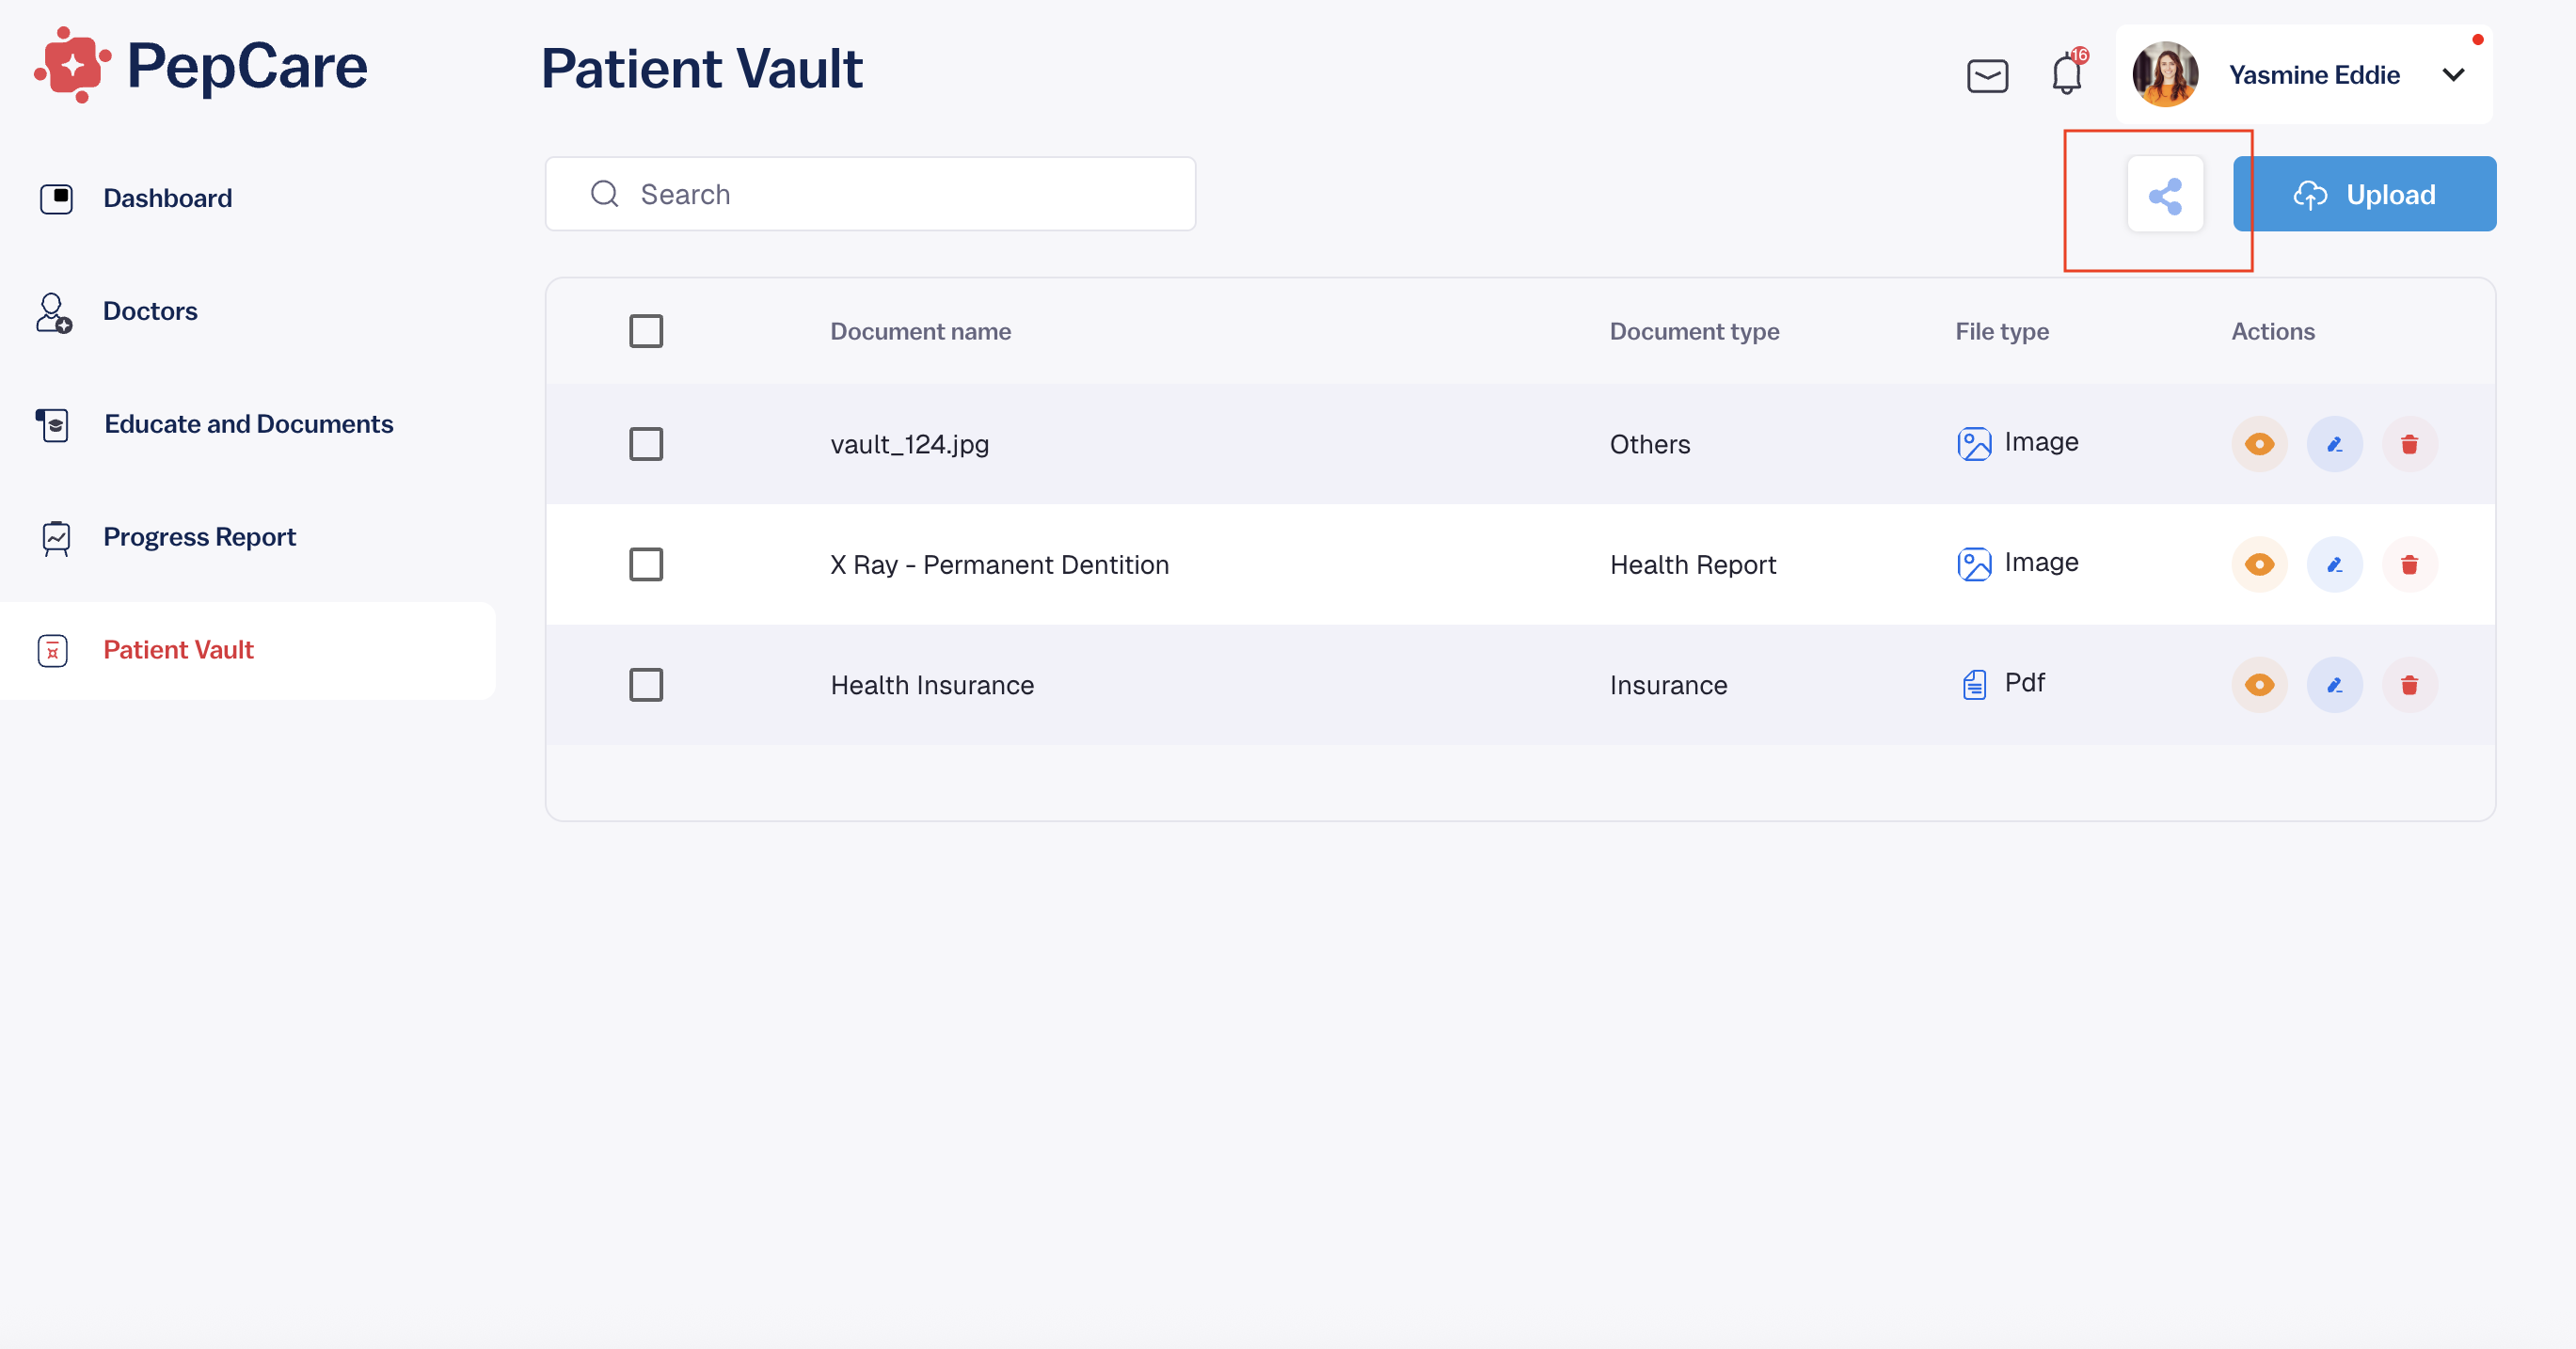Open Yasmine Eddie's profile avatar
This screenshot has height=1349, width=2576.
click(2165, 75)
